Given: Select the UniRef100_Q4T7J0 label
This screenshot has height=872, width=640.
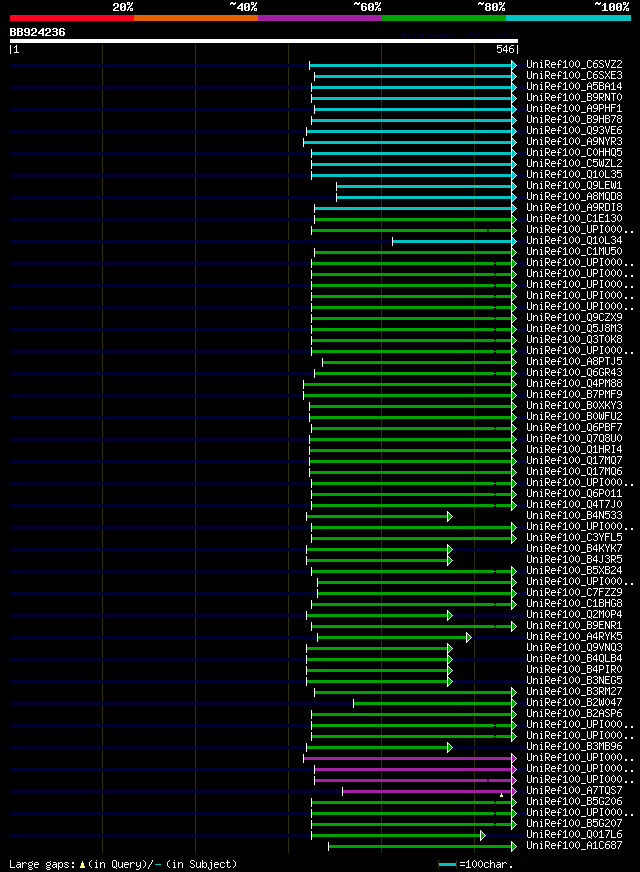Looking at the screenshot, I should 574,504.
